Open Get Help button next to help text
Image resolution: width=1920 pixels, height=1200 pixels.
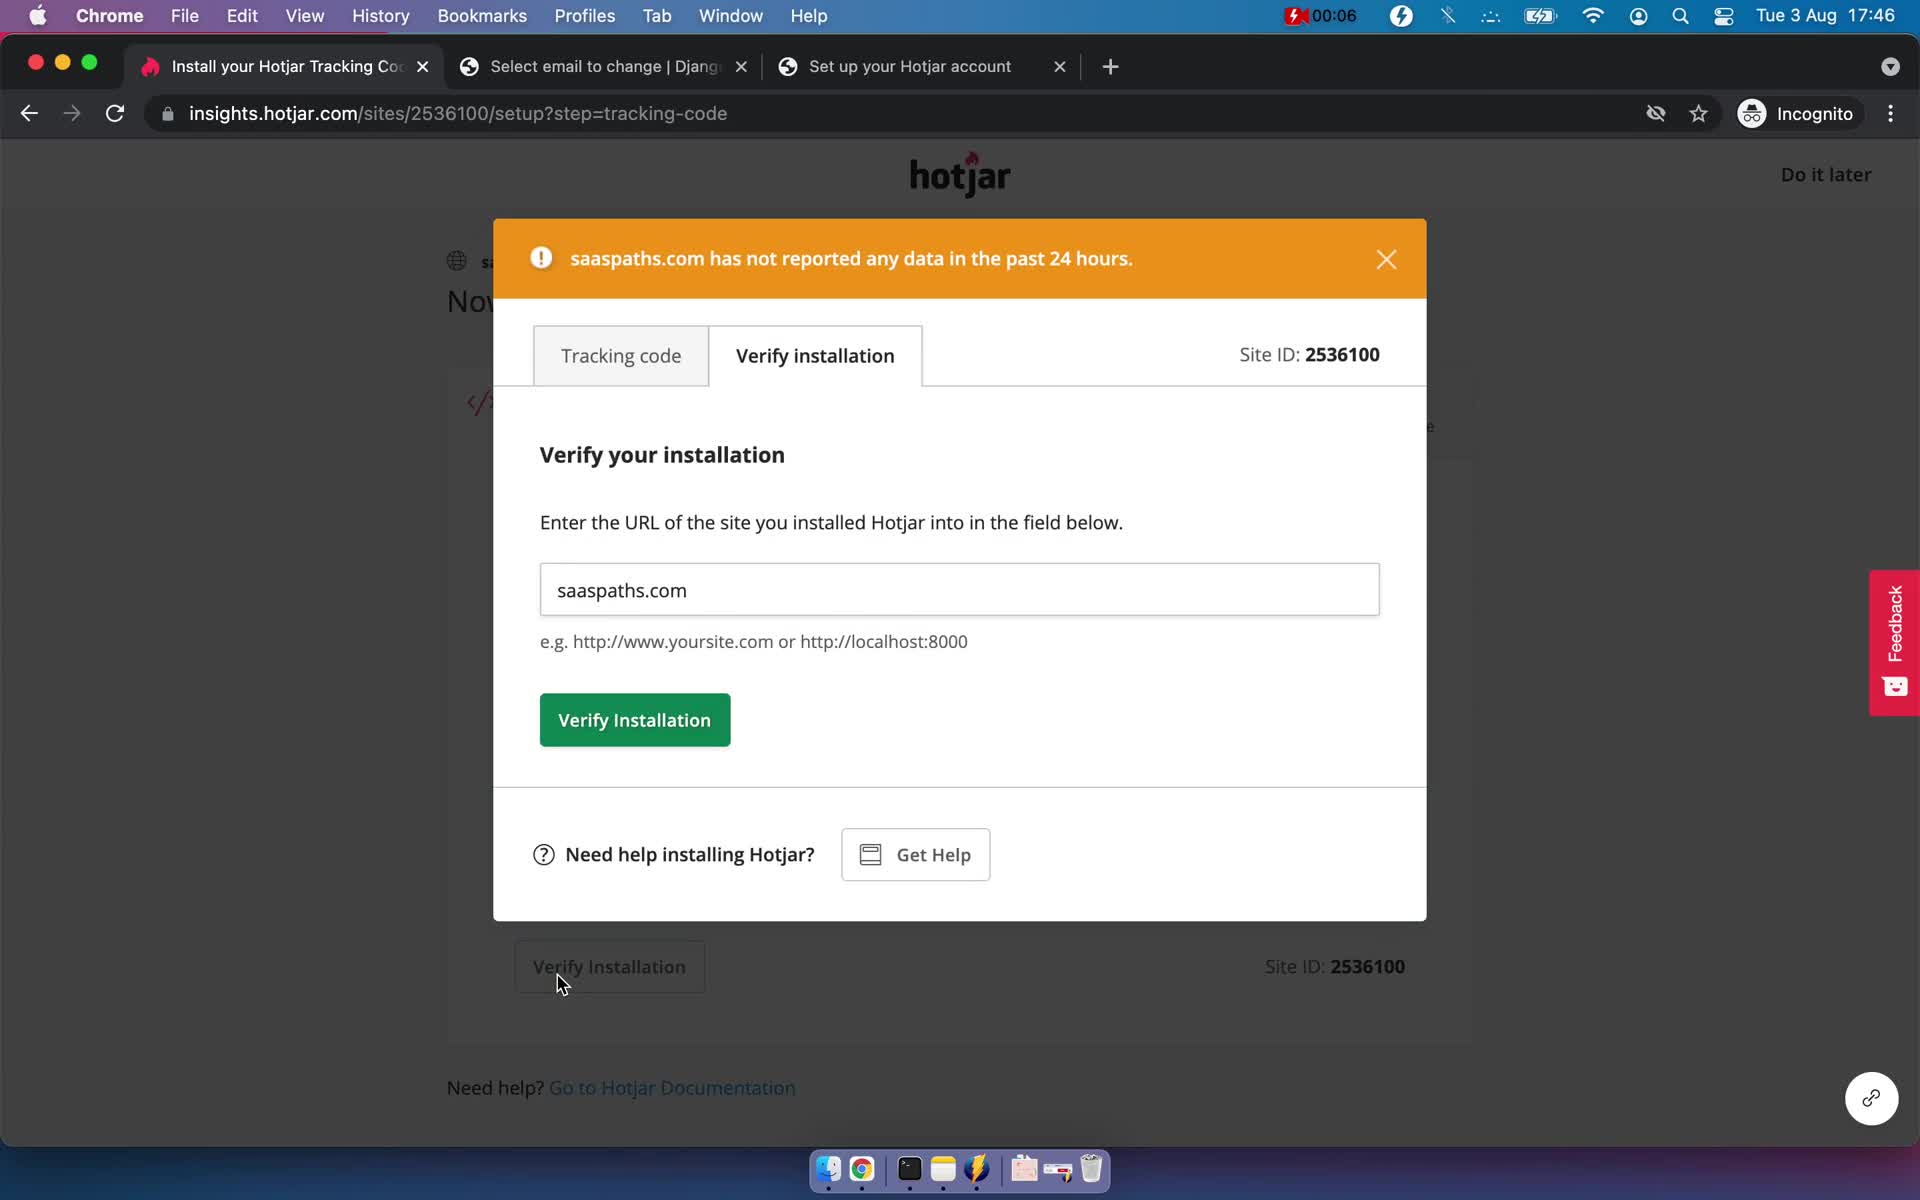click(x=916, y=854)
